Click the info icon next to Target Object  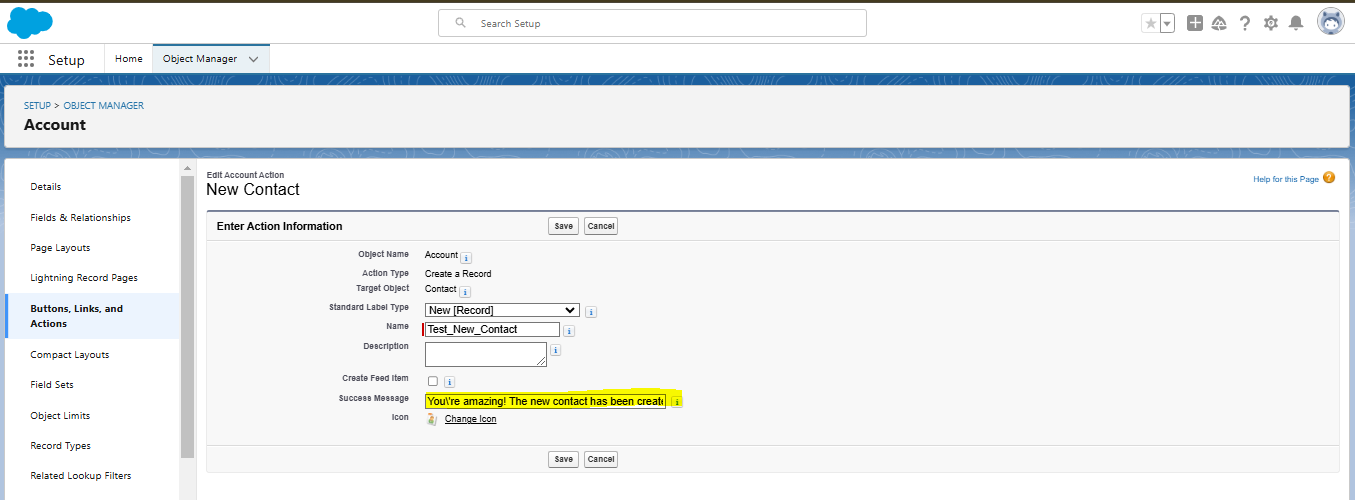tap(466, 292)
